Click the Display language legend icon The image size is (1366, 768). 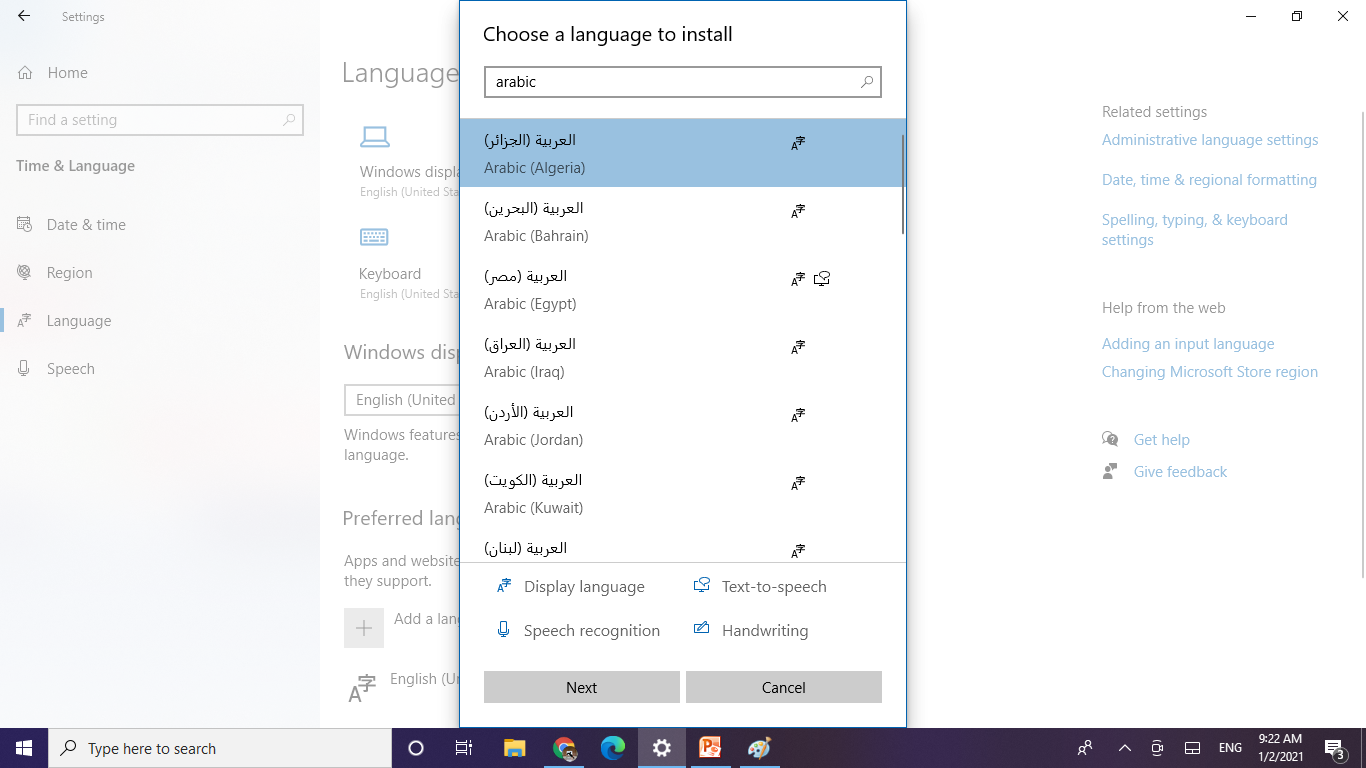coord(503,585)
